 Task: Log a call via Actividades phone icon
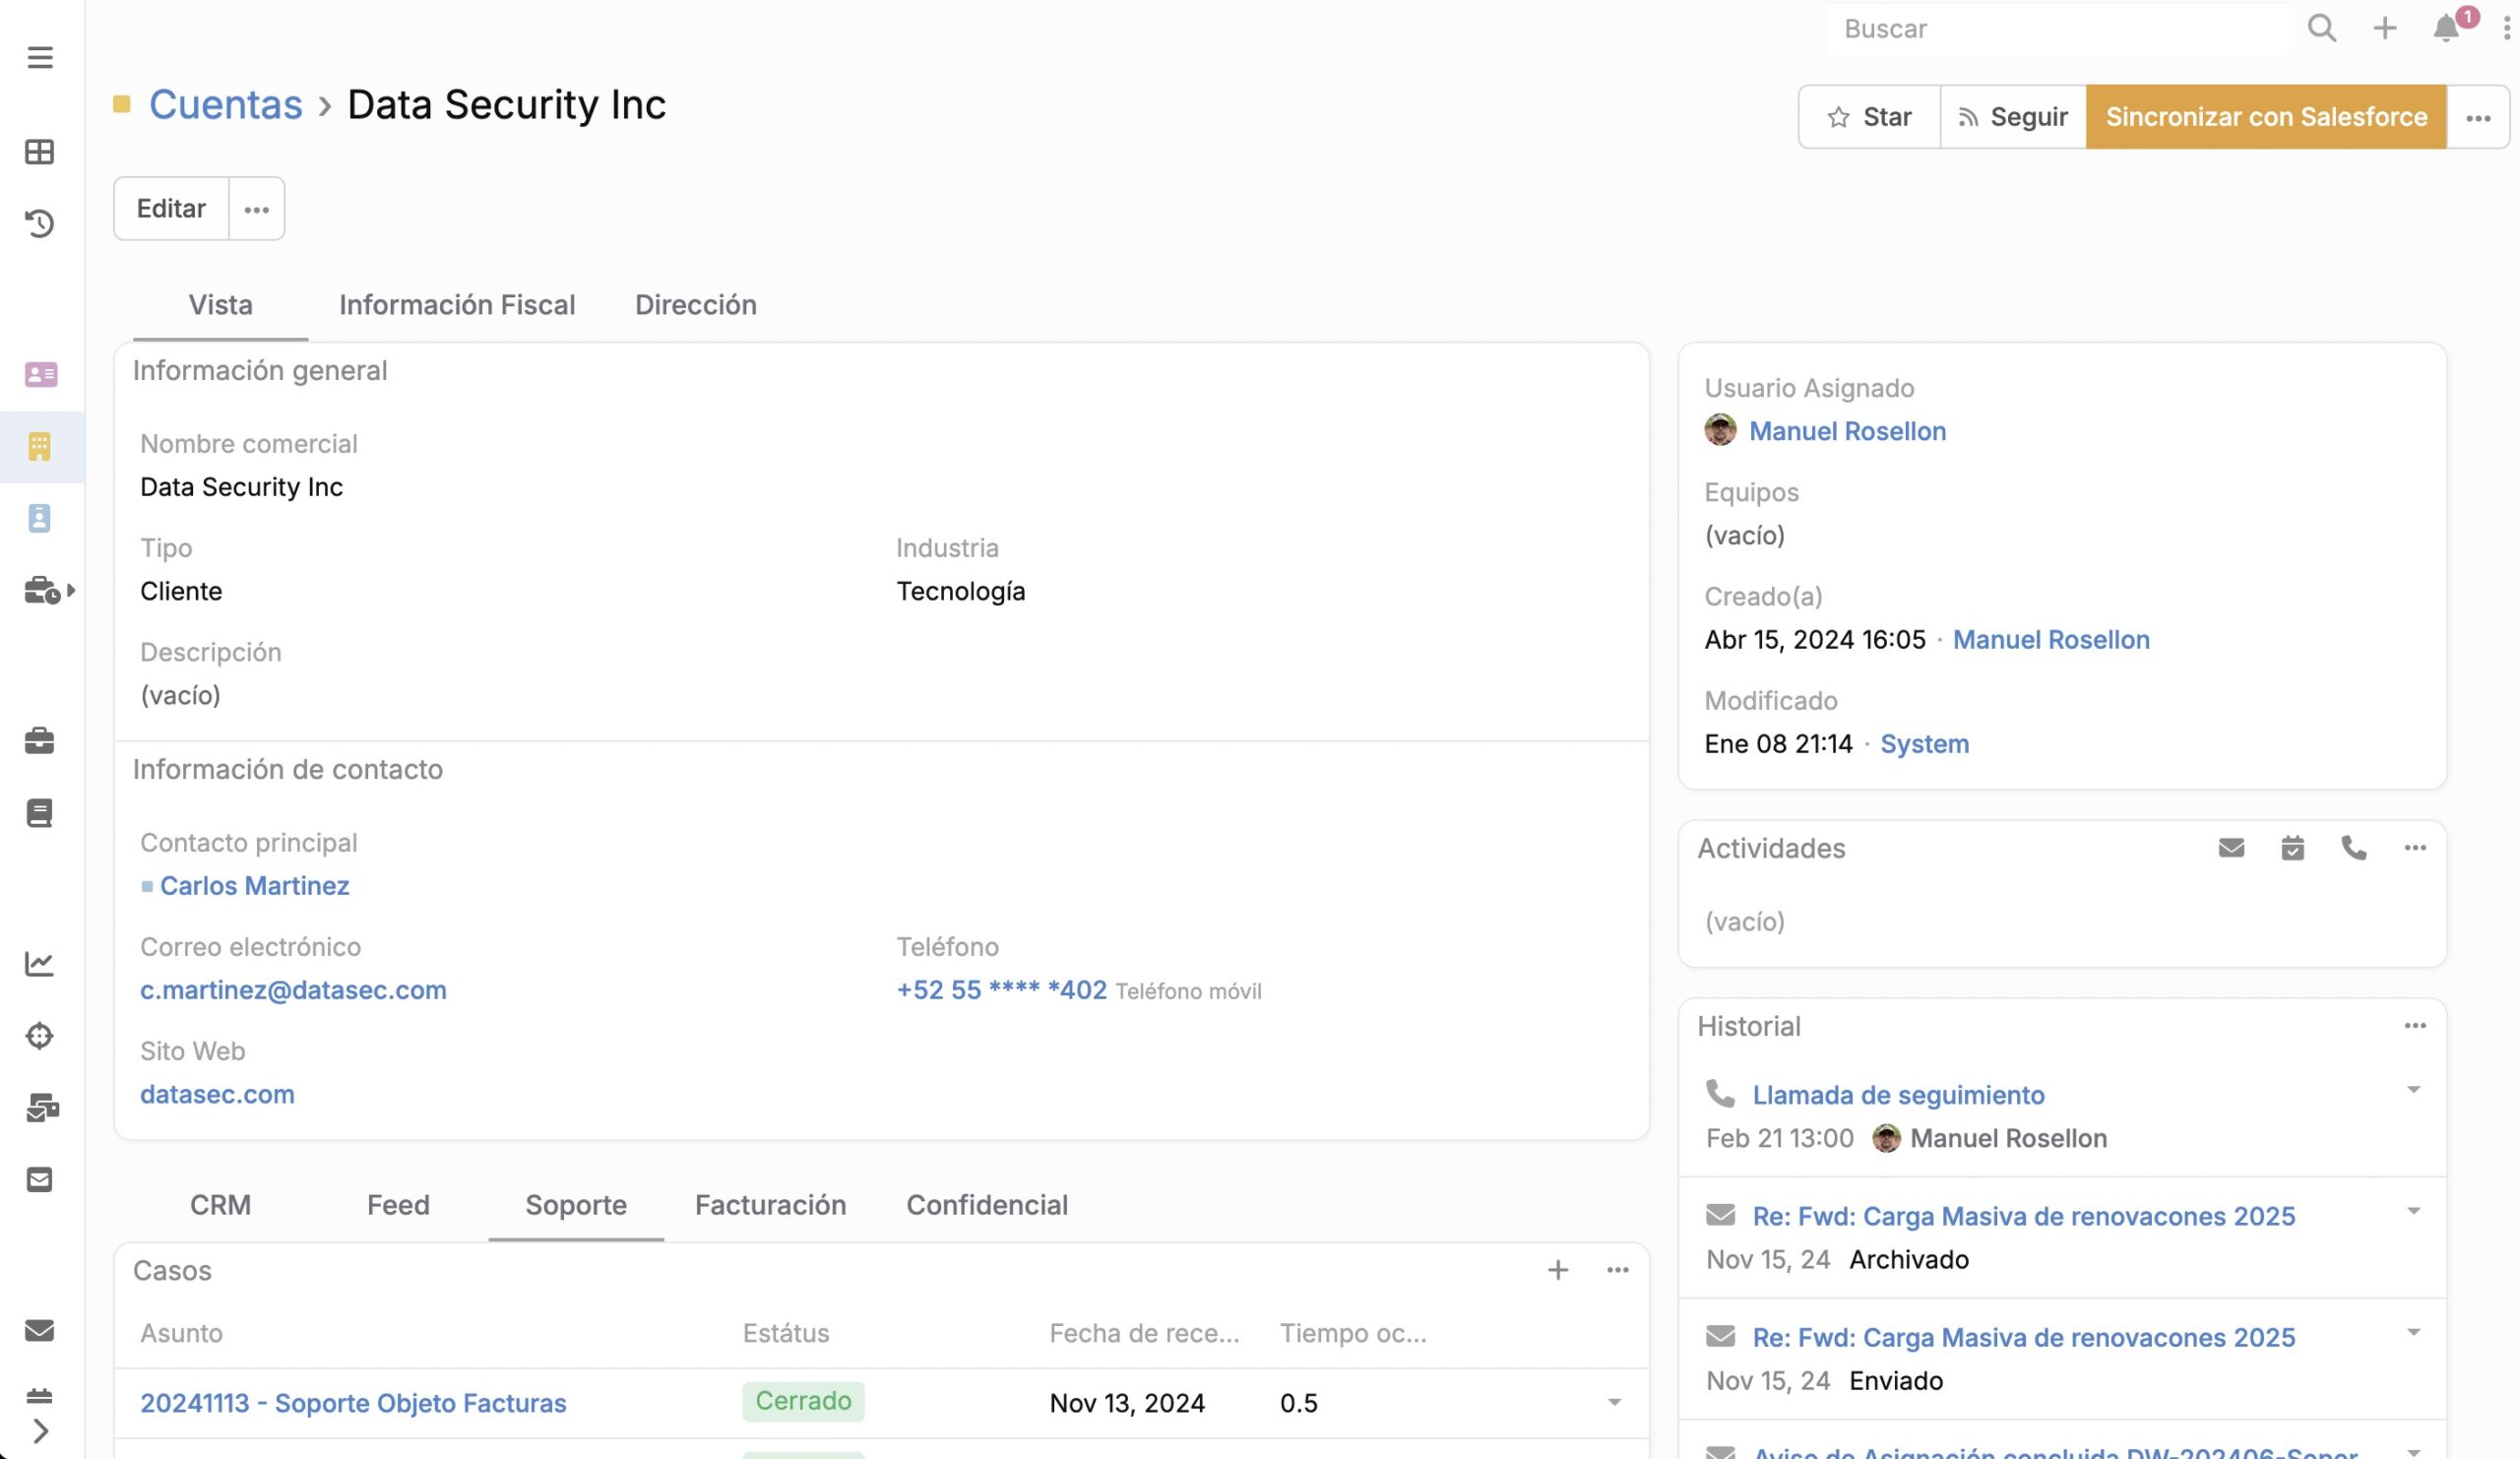click(x=2354, y=848)
